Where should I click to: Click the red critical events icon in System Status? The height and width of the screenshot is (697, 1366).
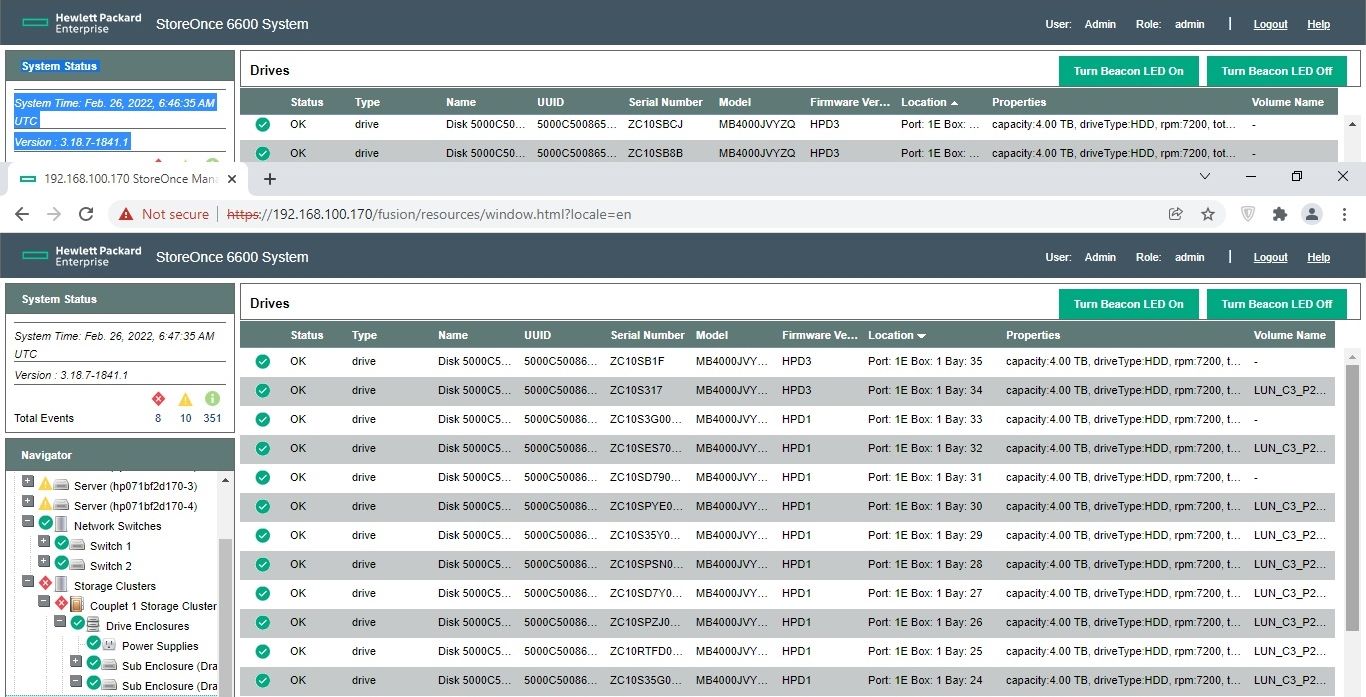point(158,398)
